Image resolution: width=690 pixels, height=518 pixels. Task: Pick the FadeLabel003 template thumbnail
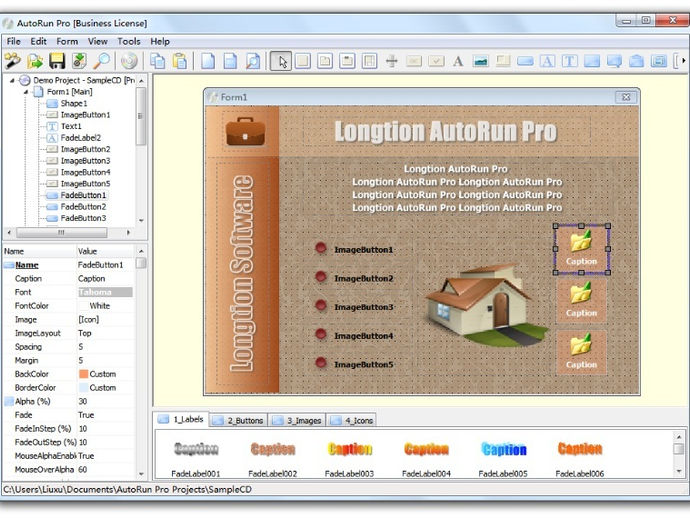point(350,449)
